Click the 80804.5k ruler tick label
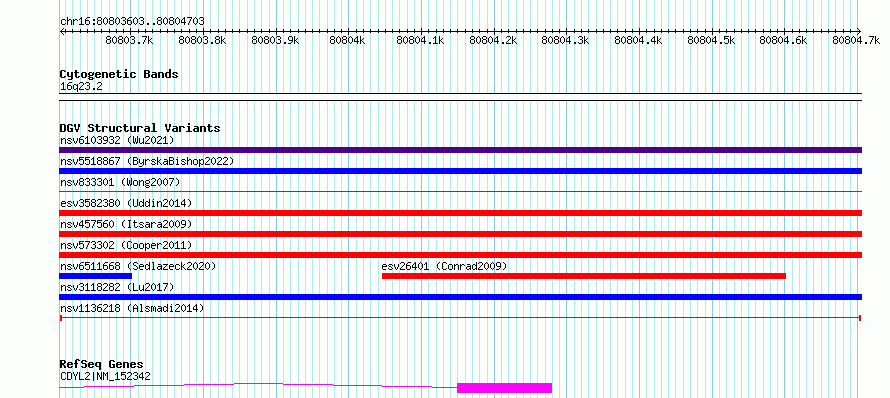Screen dimensions: 890x398 point(711,40)
